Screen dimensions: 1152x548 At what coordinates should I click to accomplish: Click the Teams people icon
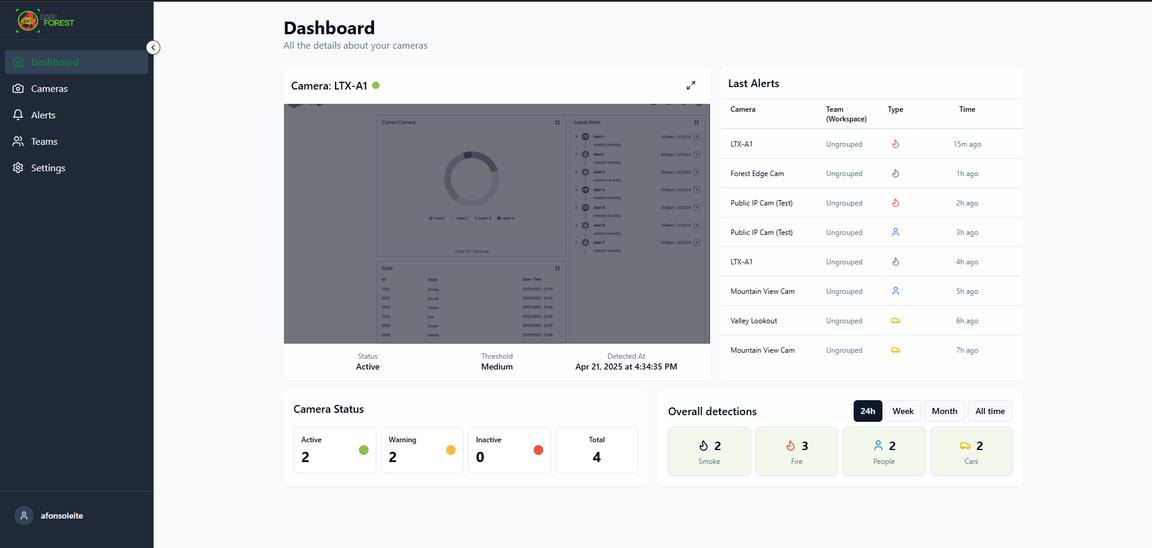point(18,142)
